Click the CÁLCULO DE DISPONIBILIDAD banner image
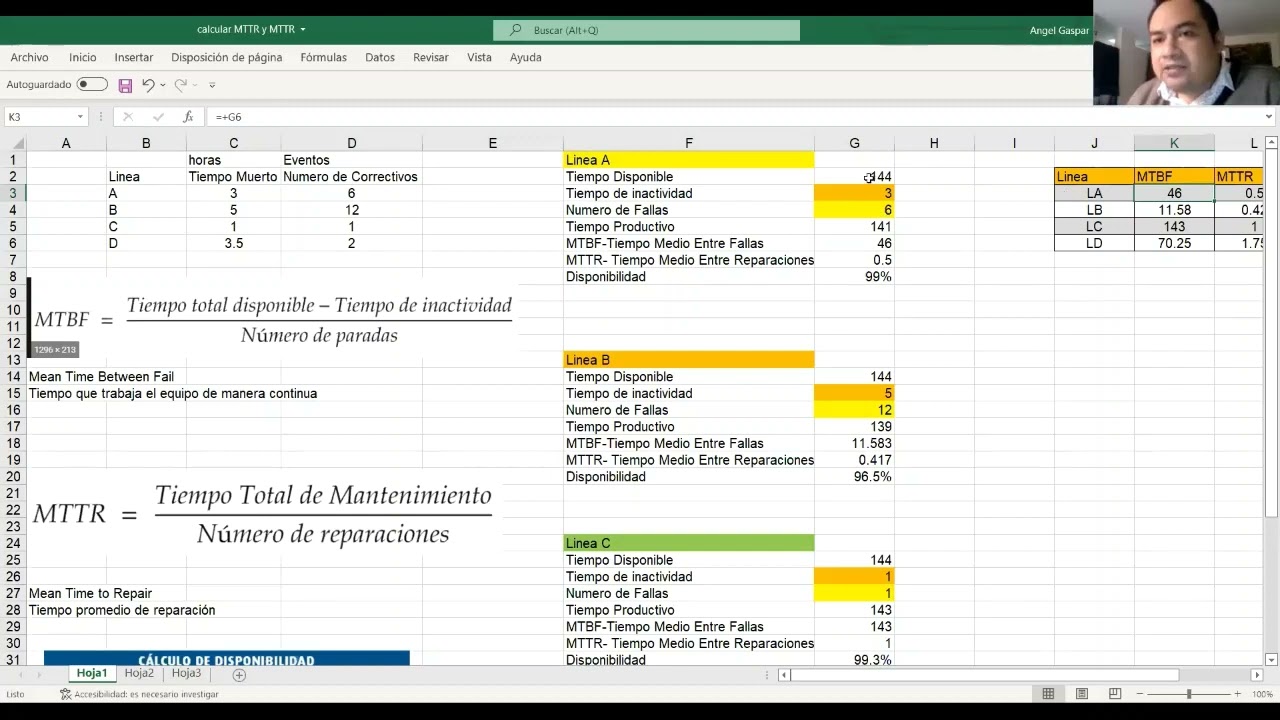The height and width of the screenshot is (720, 1280). pos(227,659)
